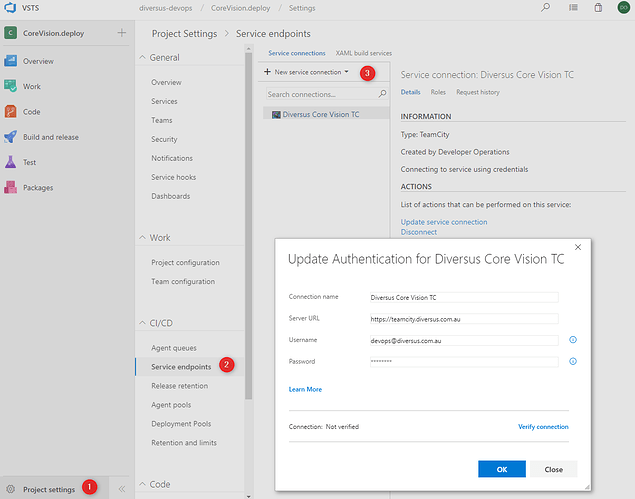Click the Server URL field
This screenshot has height=499, width=635.
[464, 319]
